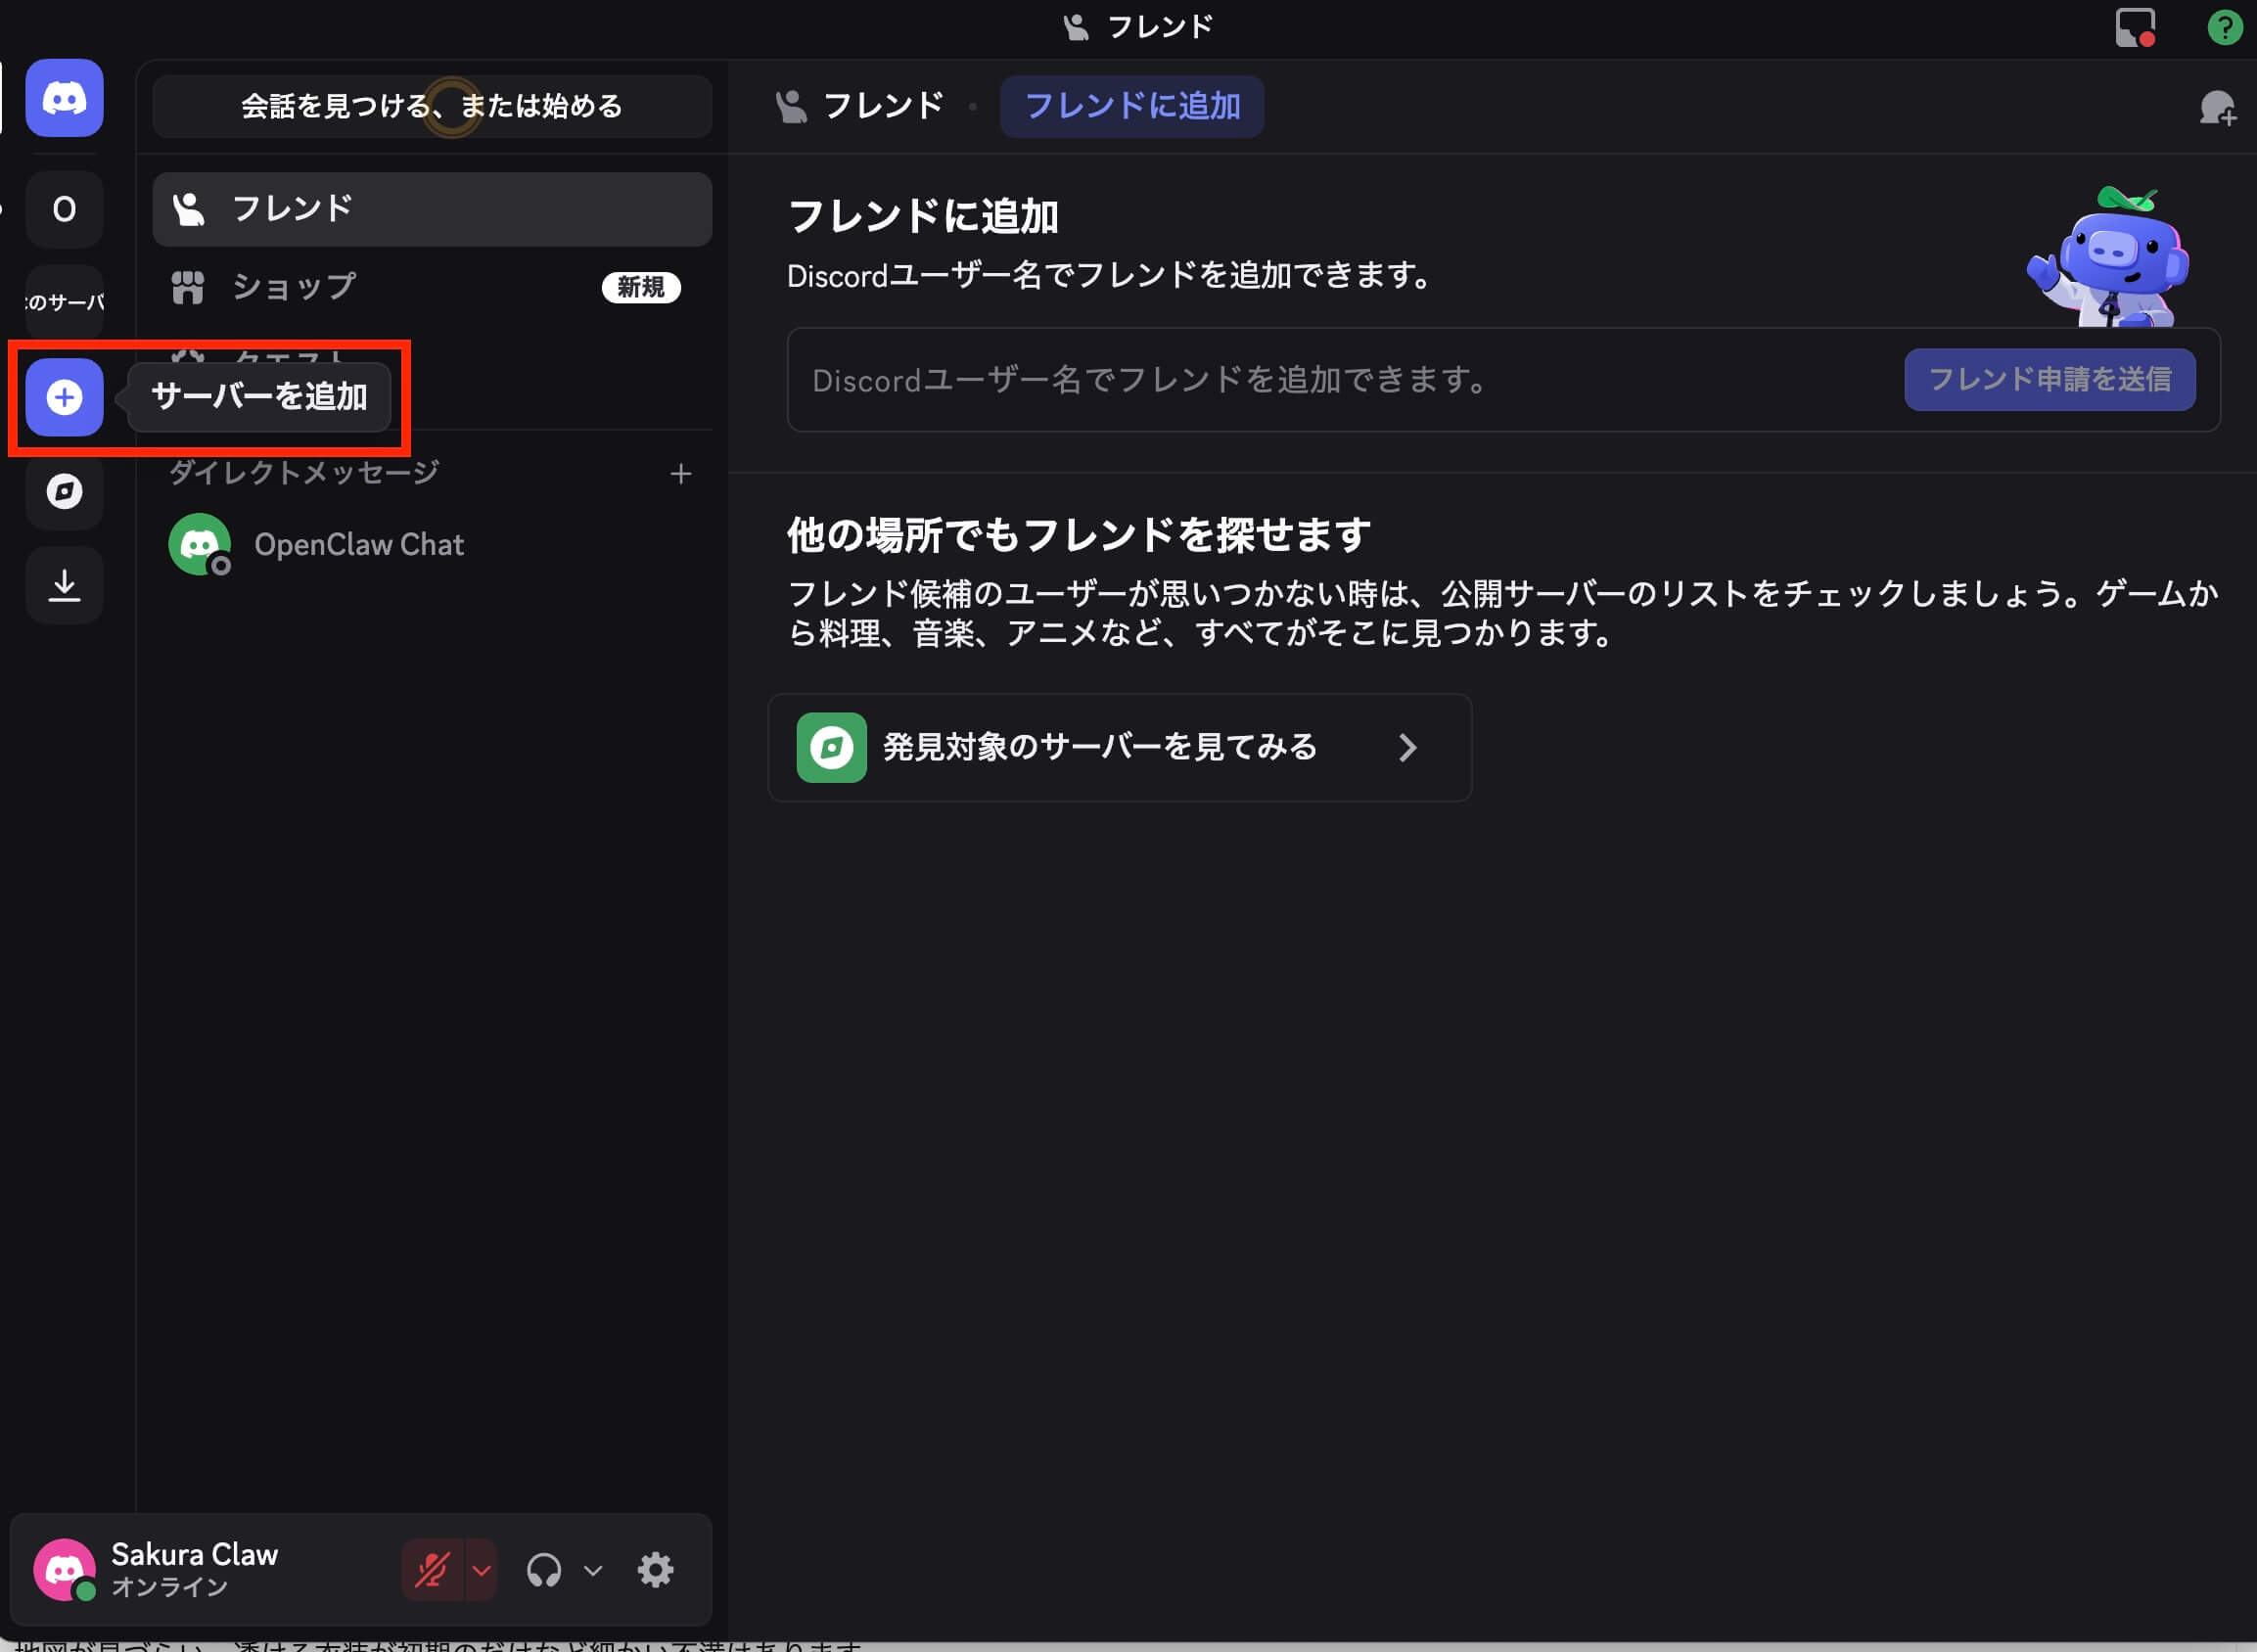Toggle microphone mute button
The width and height of the screenshot is (2257, 1652).
(432, 1570)
